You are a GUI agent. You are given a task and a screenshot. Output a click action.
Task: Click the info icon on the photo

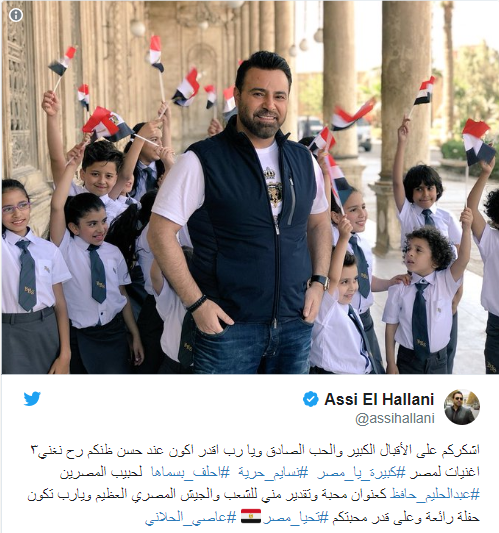click(16, 15)
